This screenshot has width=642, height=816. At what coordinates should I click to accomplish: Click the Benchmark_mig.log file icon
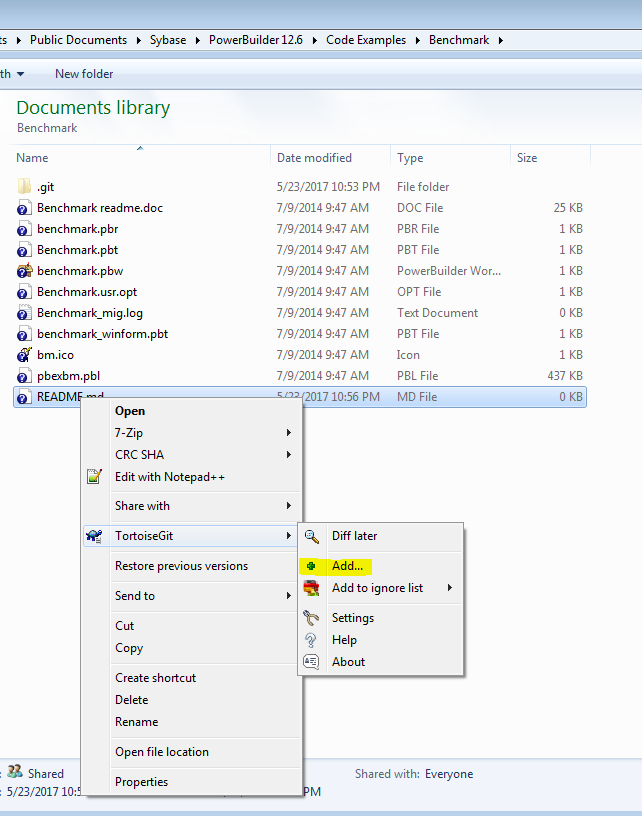coord(24,313)
